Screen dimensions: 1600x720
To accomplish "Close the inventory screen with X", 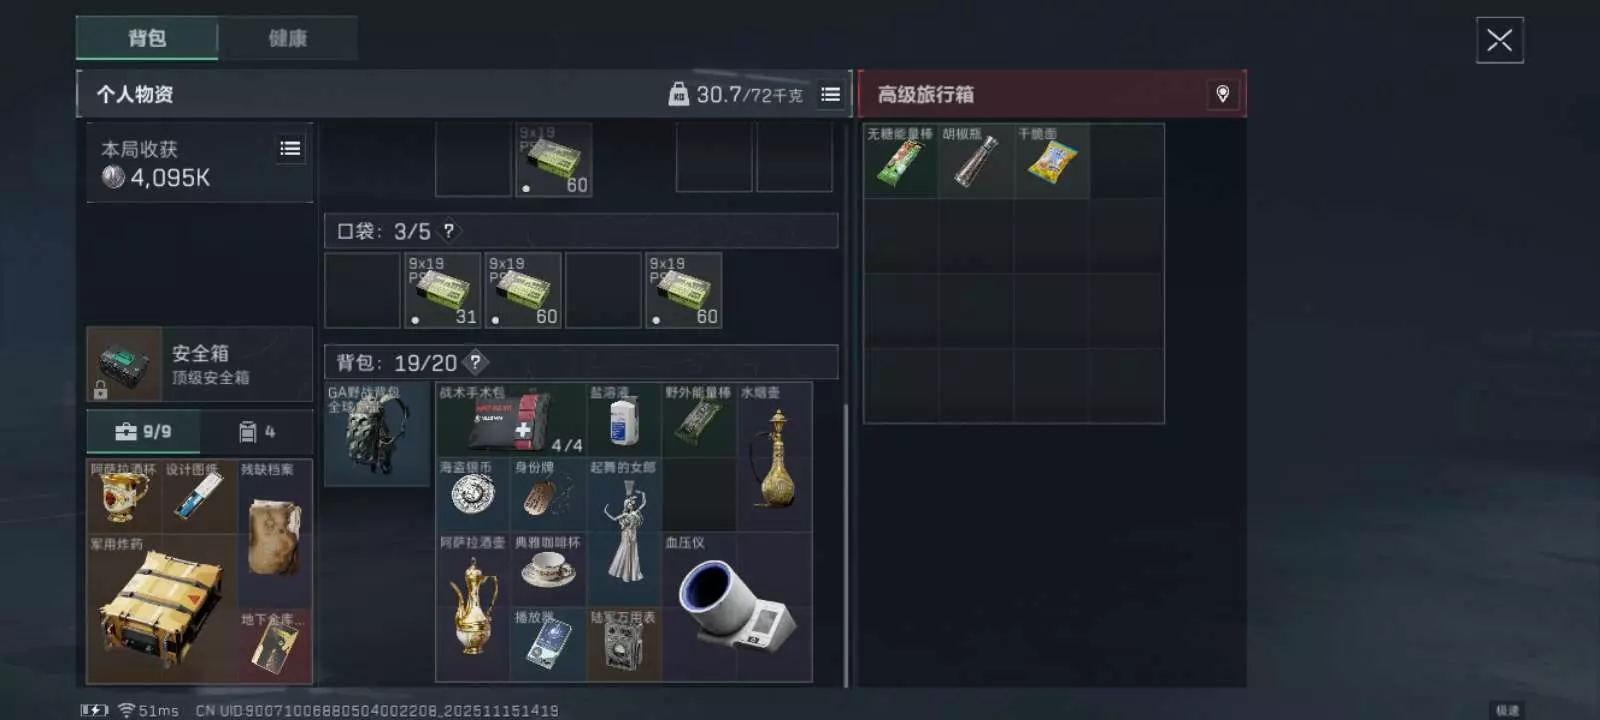I will 1499,40.
